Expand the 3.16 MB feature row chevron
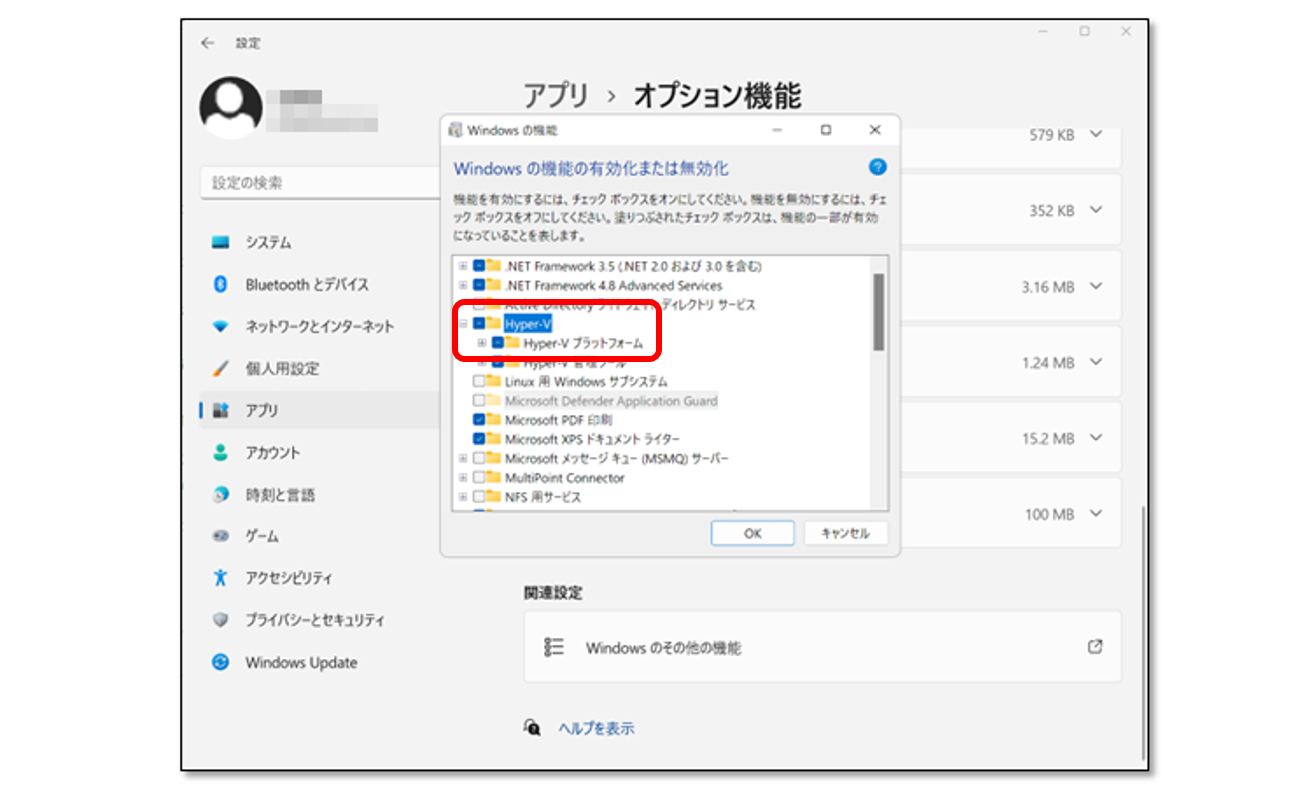This screenshot has height=789, width=1310. 1097,286
